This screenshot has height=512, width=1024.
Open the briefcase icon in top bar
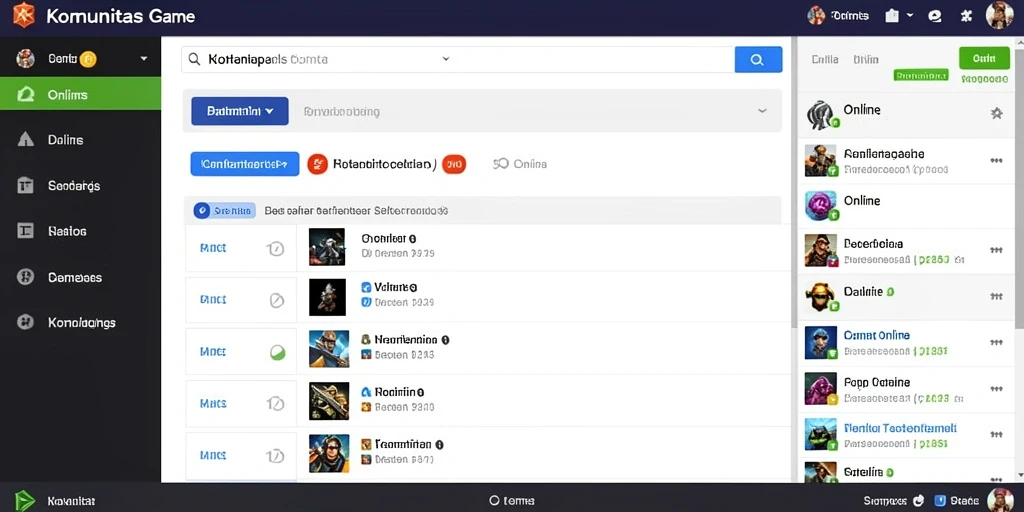coord(892,16)
